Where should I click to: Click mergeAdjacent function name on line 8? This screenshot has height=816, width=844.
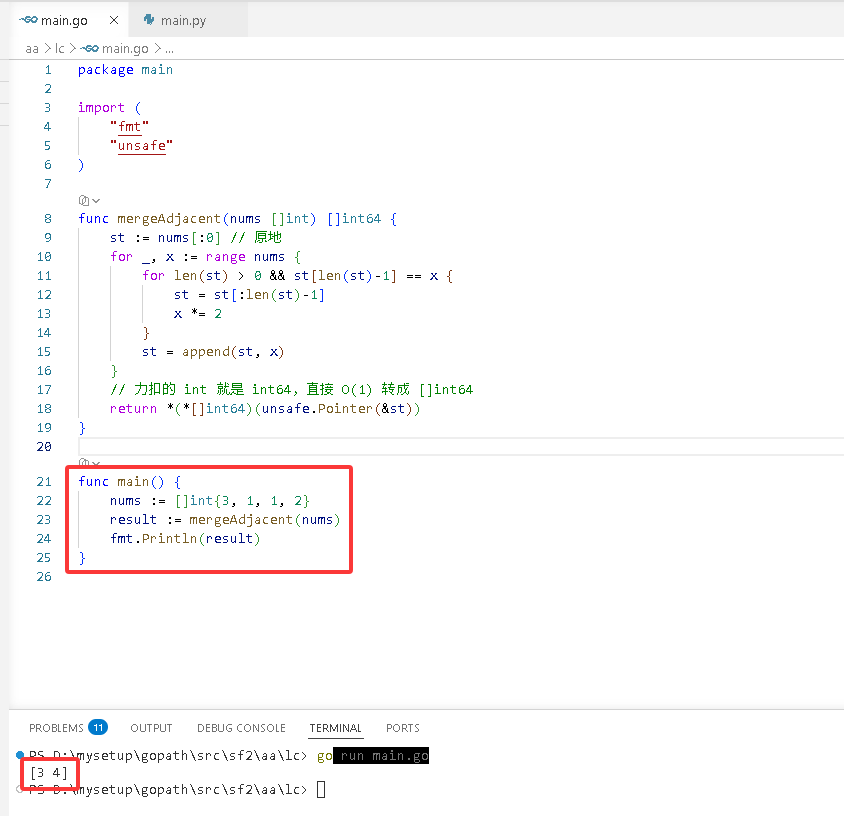click(169, 219)
